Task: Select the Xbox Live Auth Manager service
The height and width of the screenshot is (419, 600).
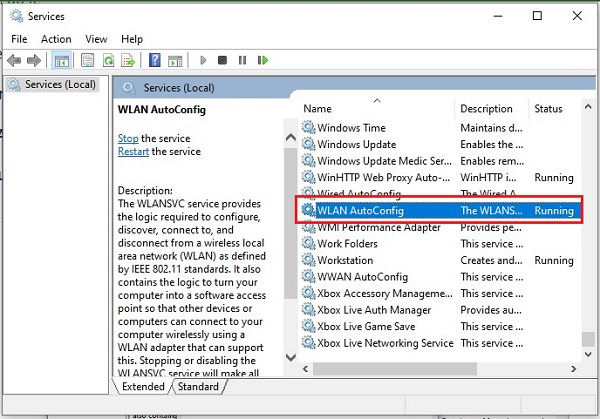Action: pyautogui.click(x=440, y=310)
